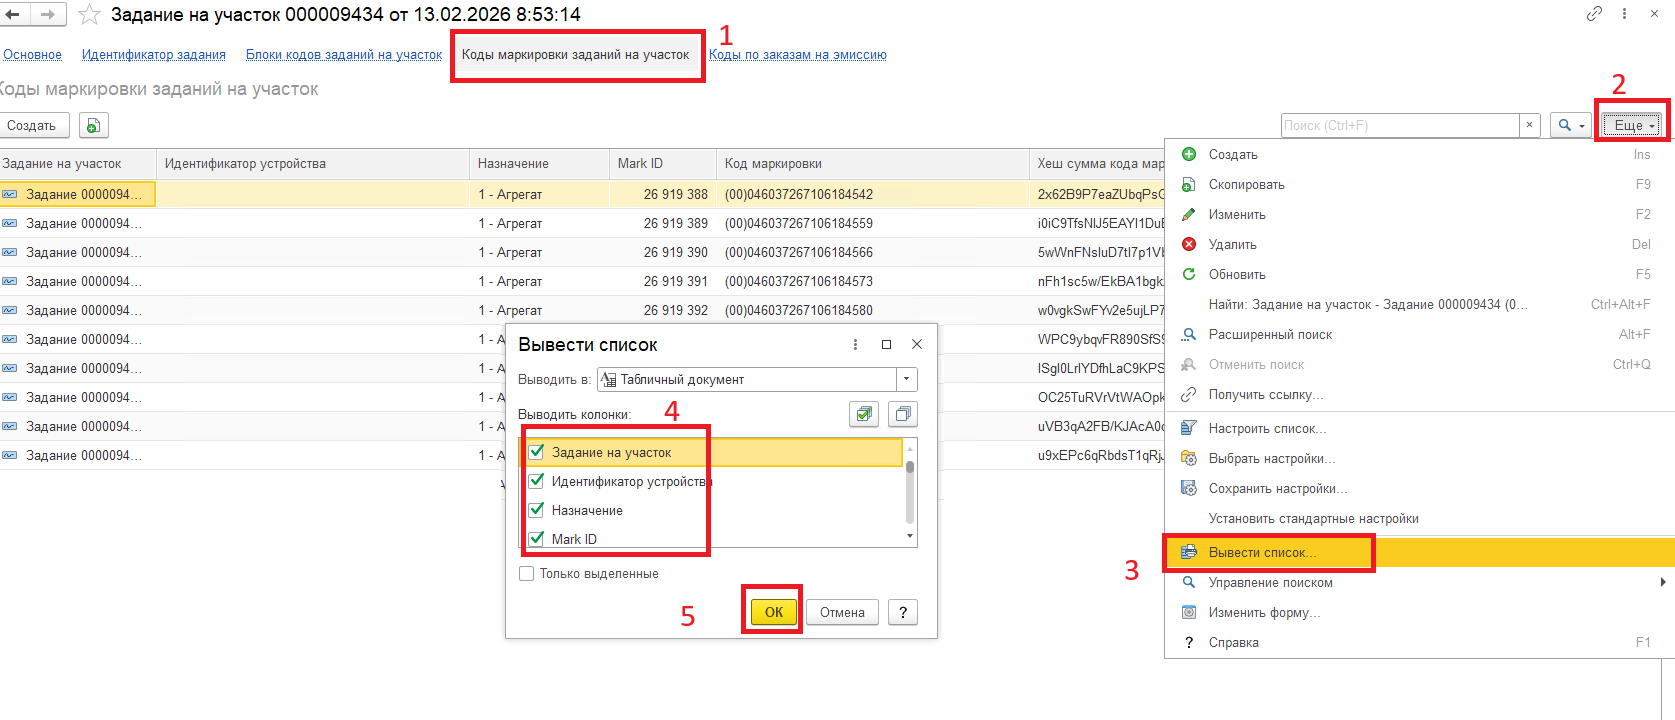Click the favorite star icon near title
The width and height of the screenshot is (1675, 720).
(89, 15)
